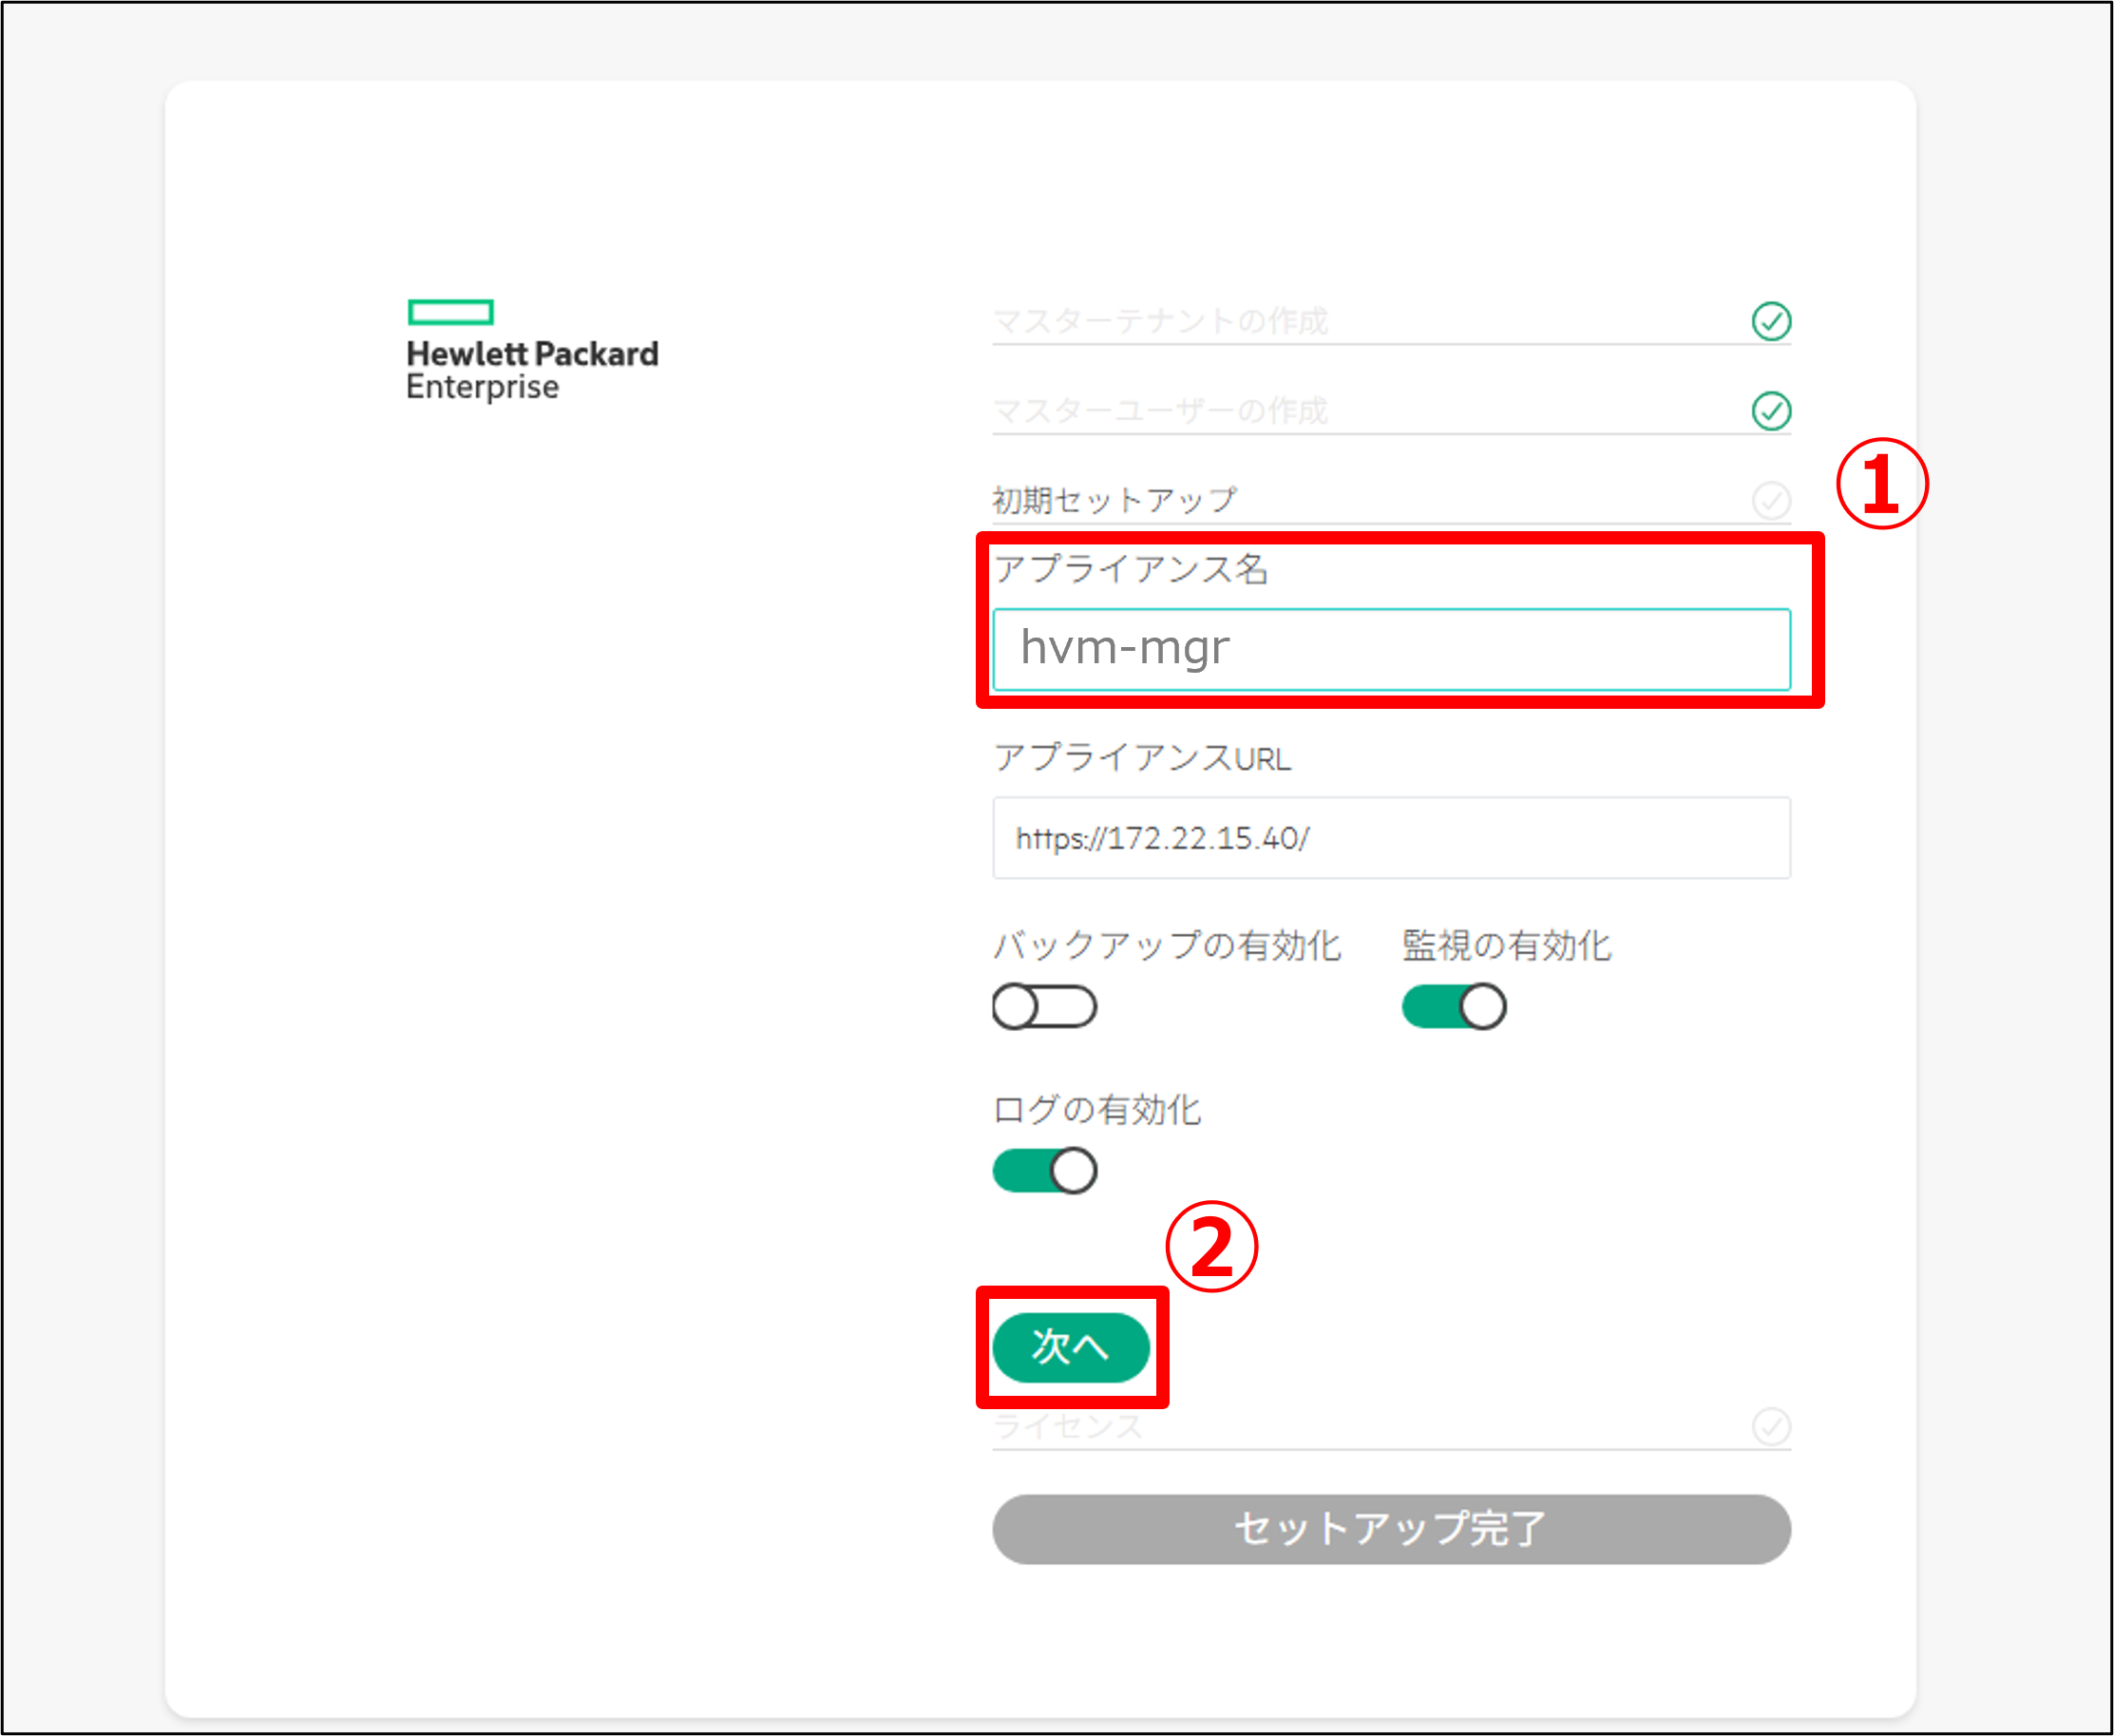Click the ログの有効化 label text
Screen dimensions: 2114x1736
[1096, 1109]
